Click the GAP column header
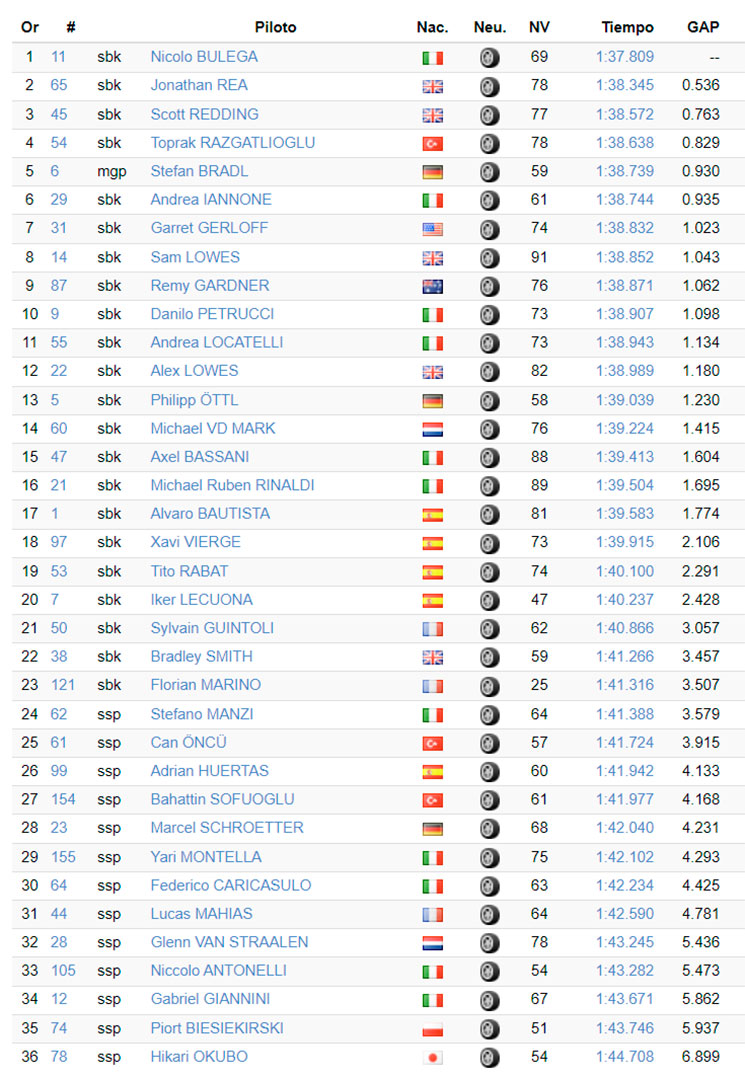Viewport: 745px width, 1079px height. click(x=703, y=28)
